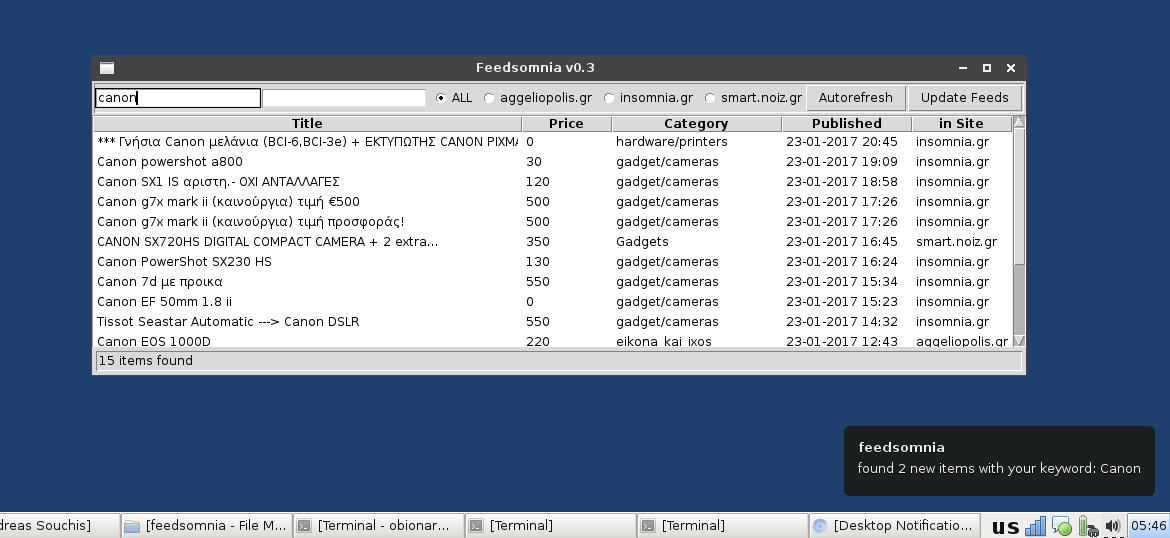Switch to the 'dreas Souchis]' taskbar item

60,525
